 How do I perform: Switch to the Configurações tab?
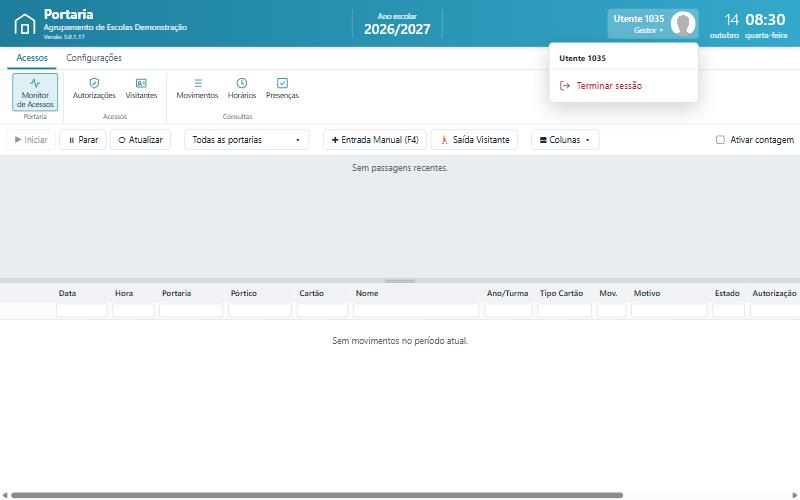tap(94, 58)
